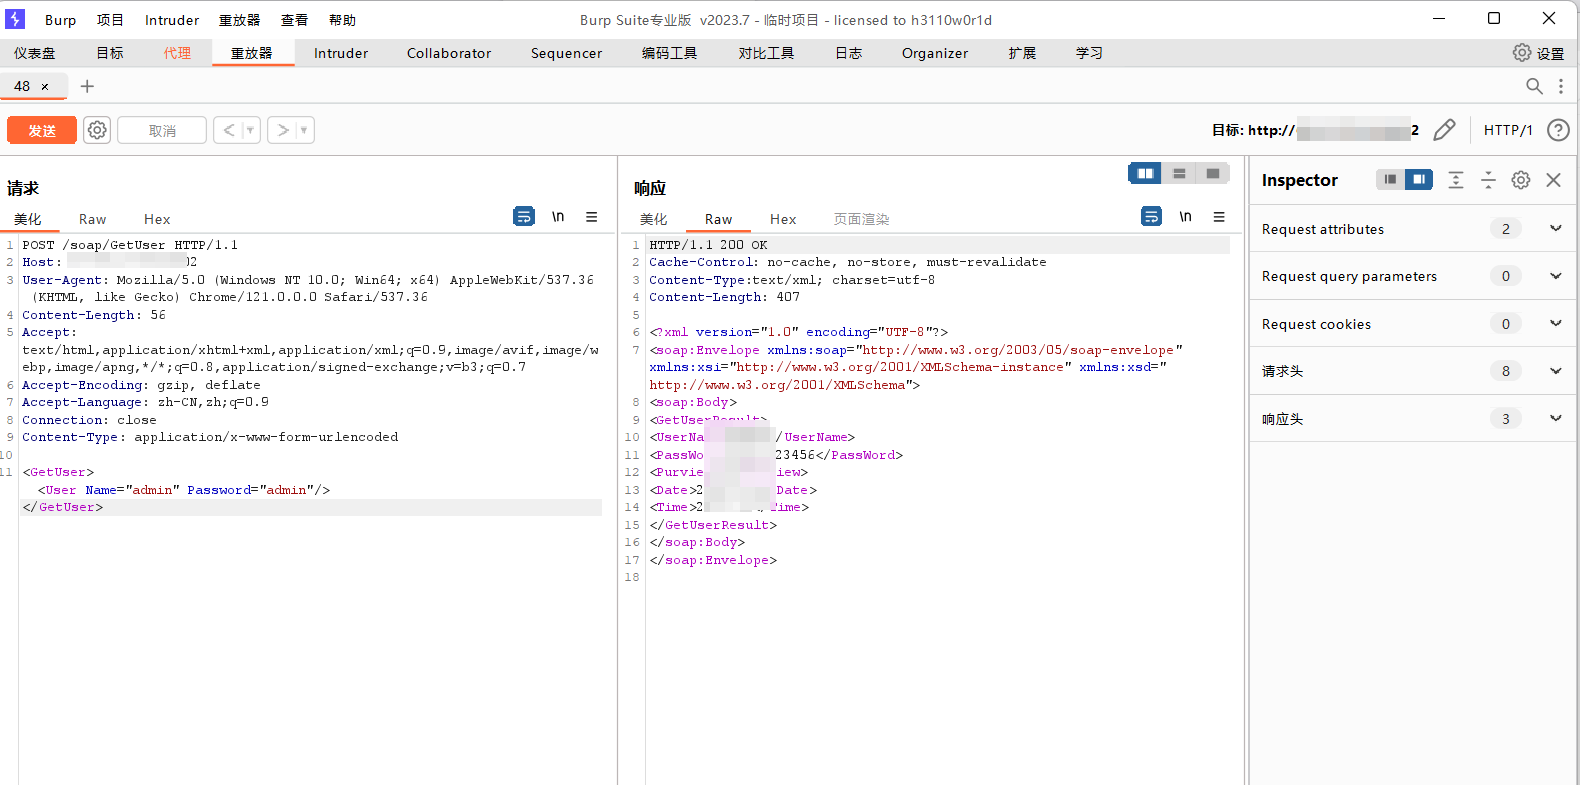This screenshot has width=1580, height=785.
Task: Expand all Inspector sections icon
Action: click(x=1456, y=179)
